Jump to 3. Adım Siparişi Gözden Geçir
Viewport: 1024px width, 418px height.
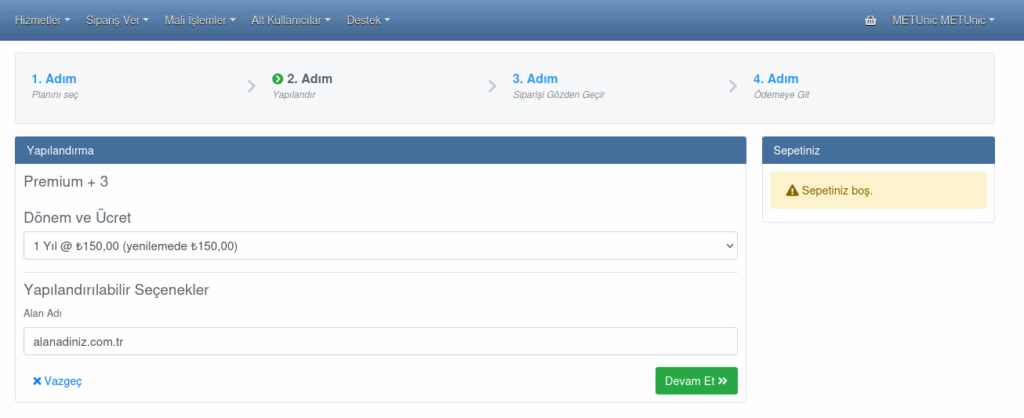(559, 86)
